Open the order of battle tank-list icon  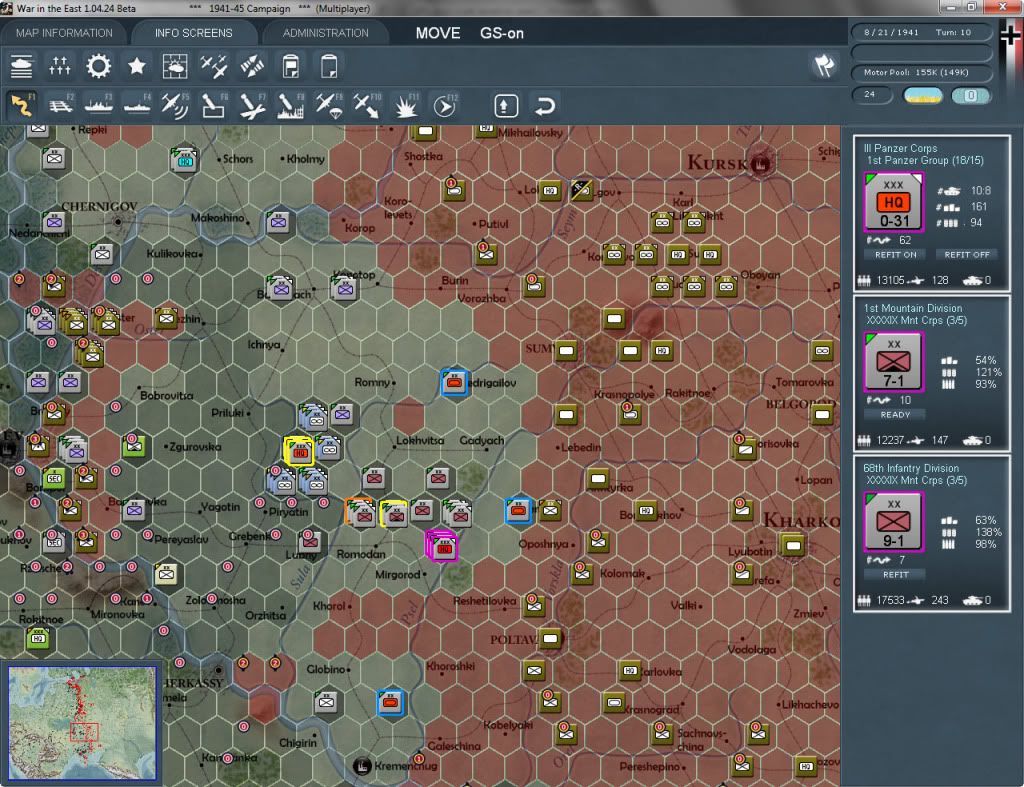click(22, 66)
